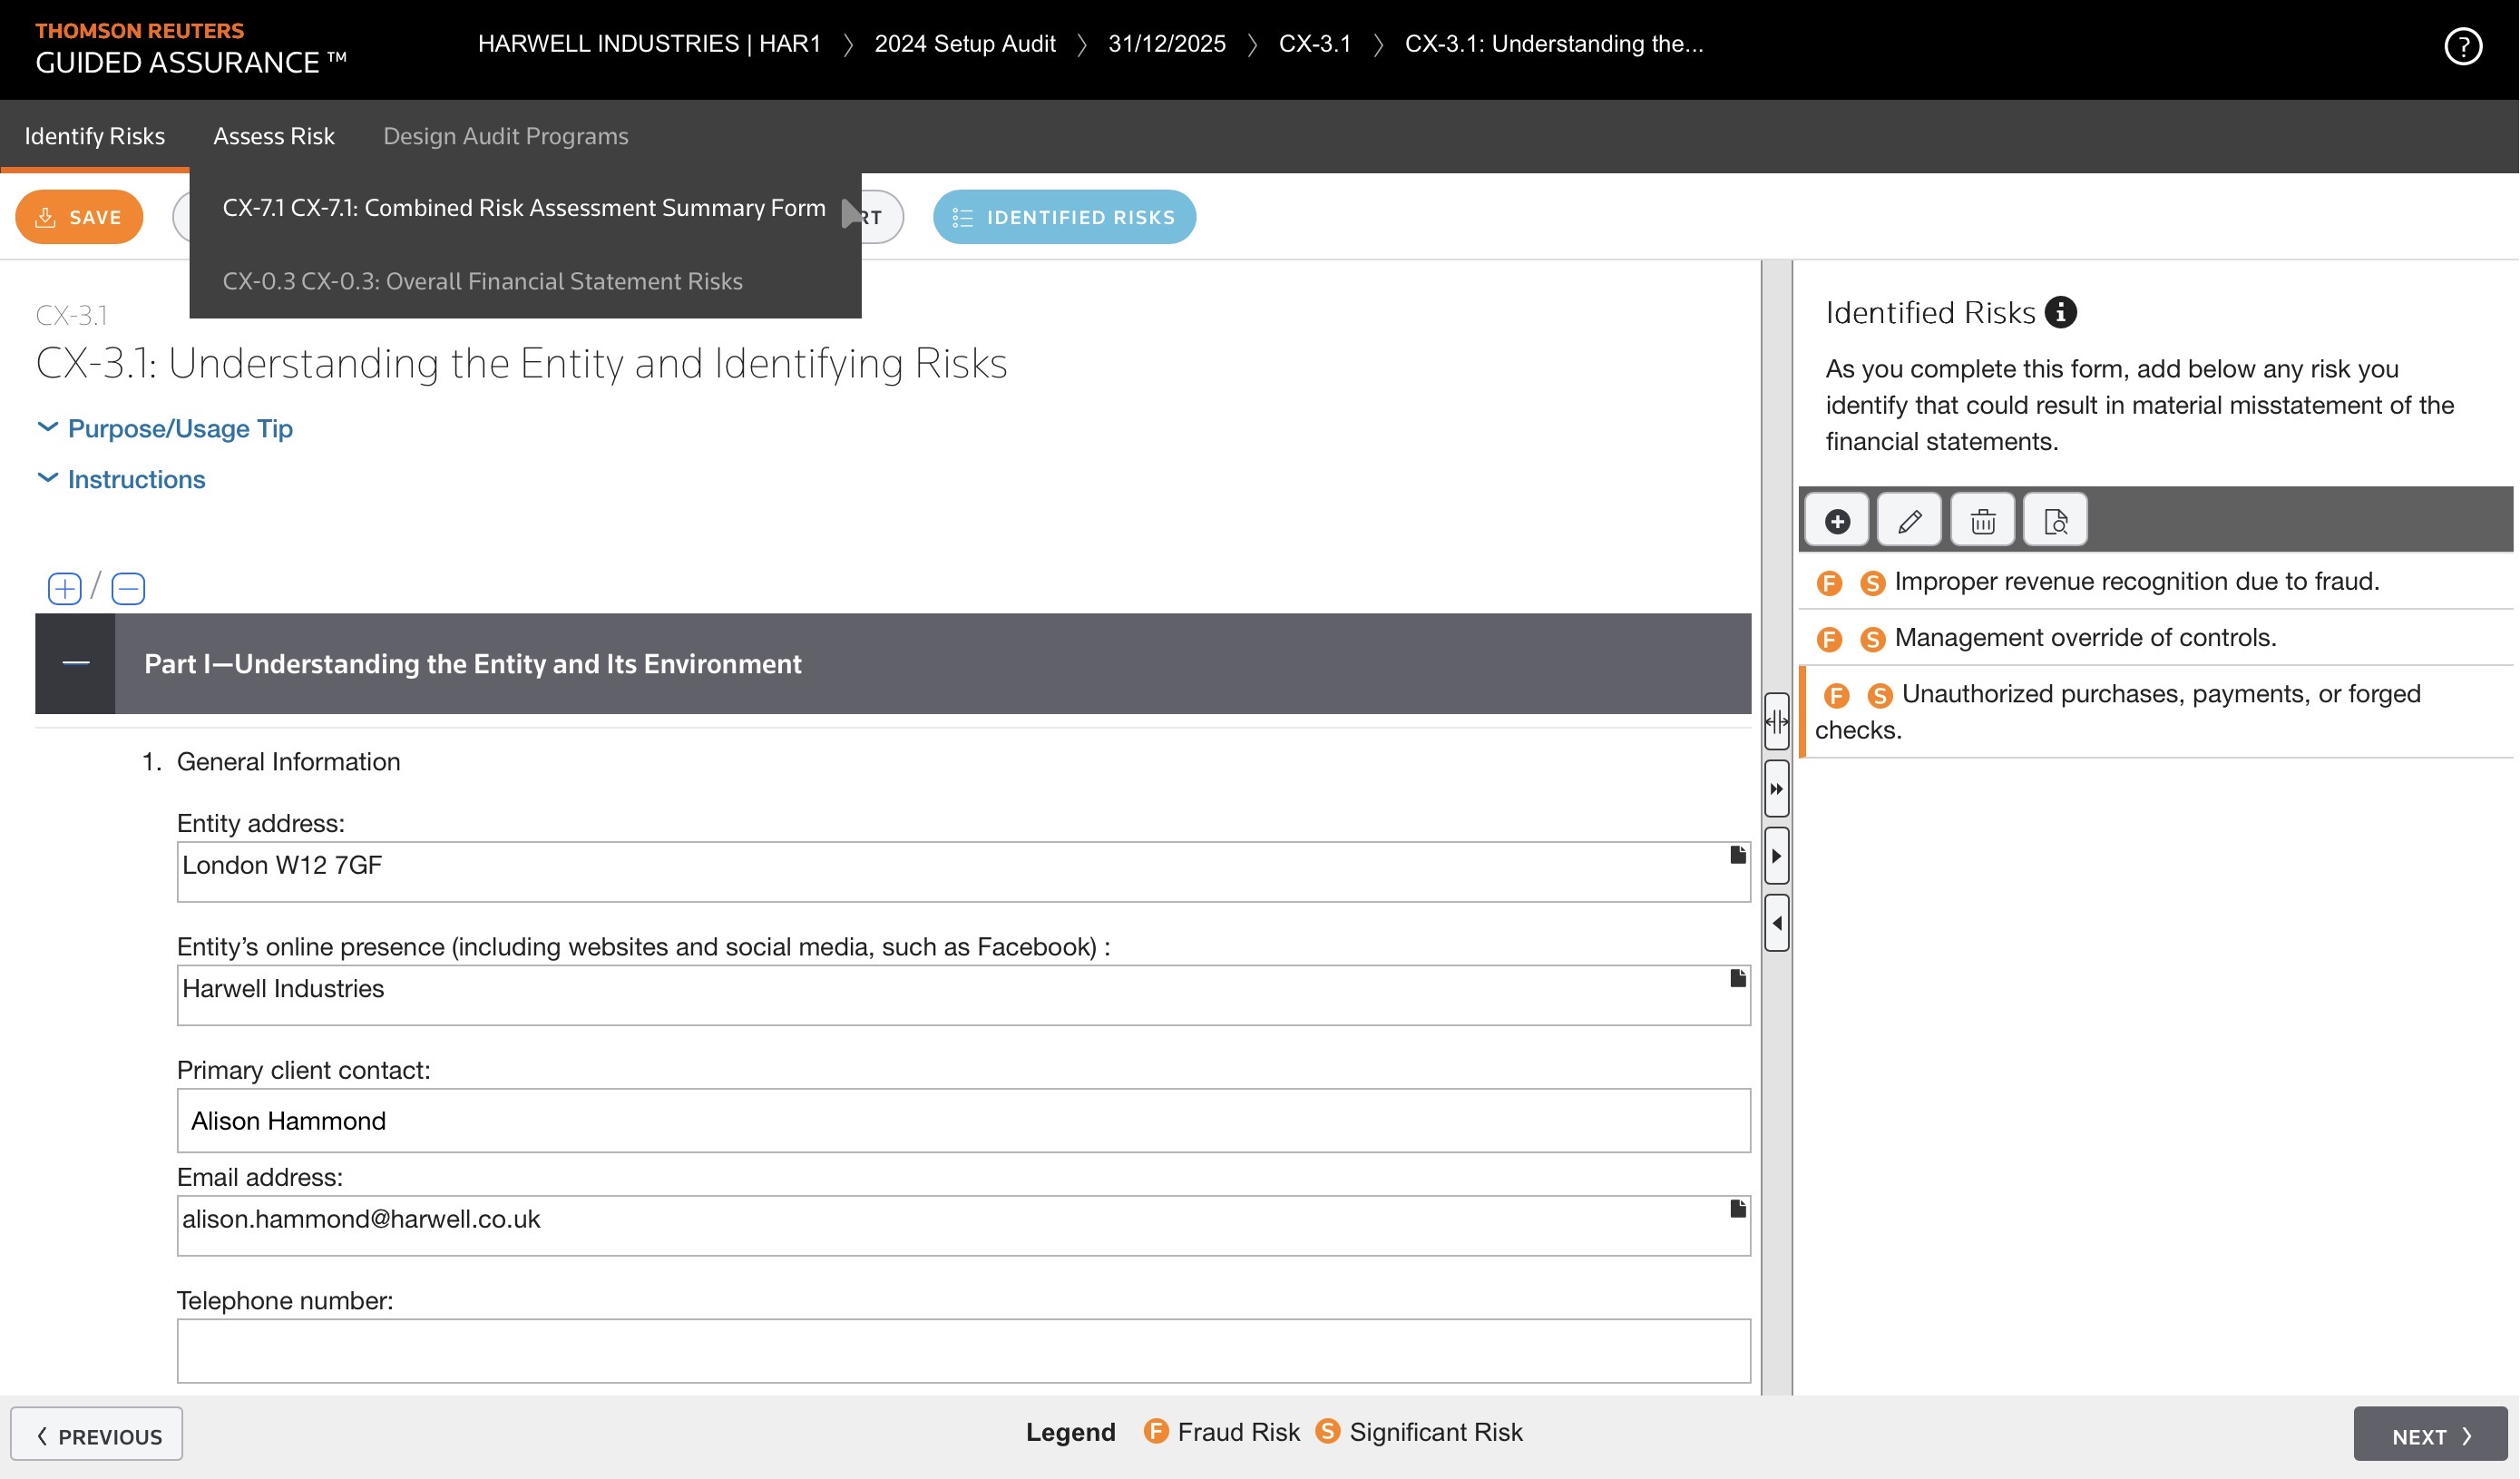Viewport: 2520px width, 1479px height.
Task: Click the expand all sections plus icon
Action: click(65, 588)
